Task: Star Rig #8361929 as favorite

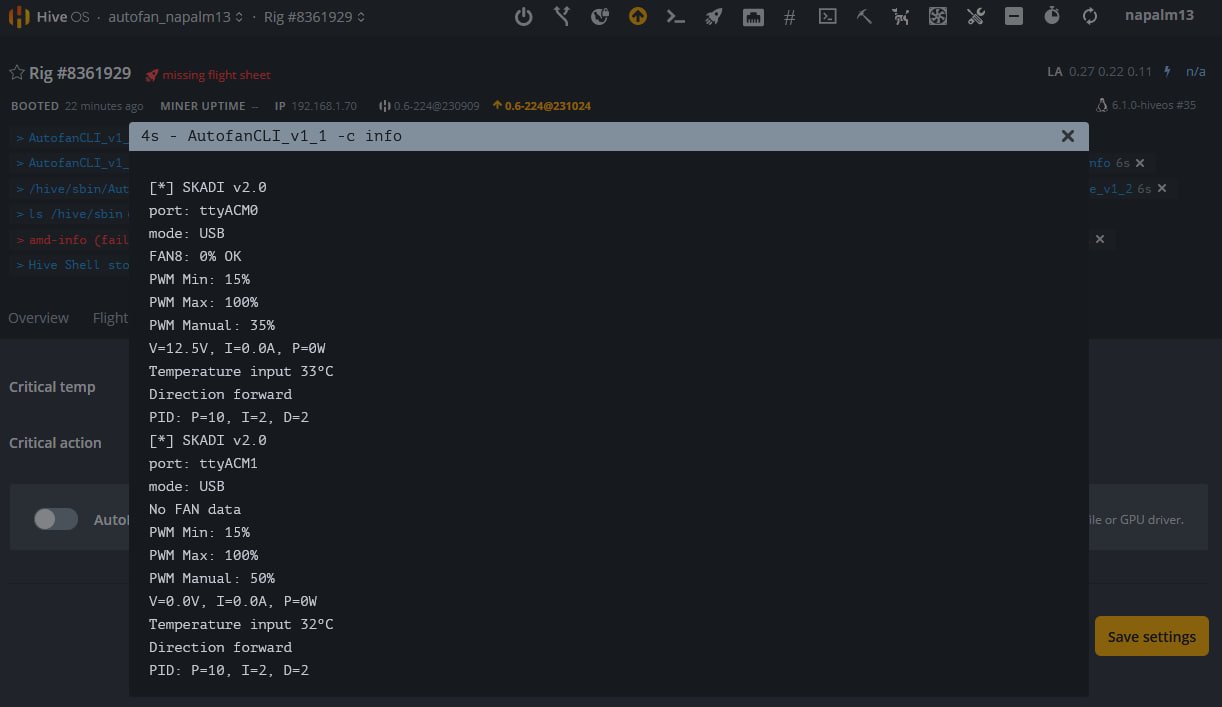Action: (17, 73)
